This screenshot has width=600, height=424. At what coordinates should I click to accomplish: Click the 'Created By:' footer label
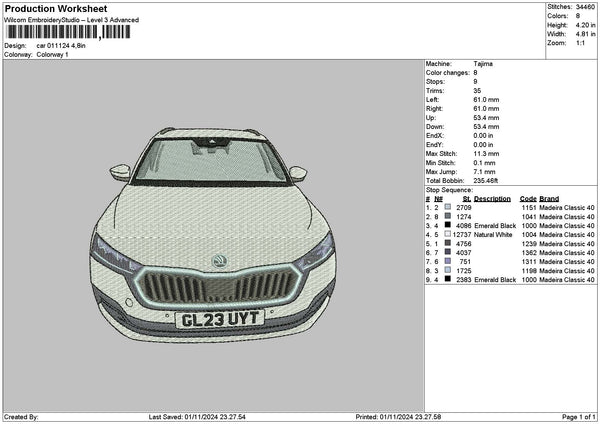(x=21, y=417)
